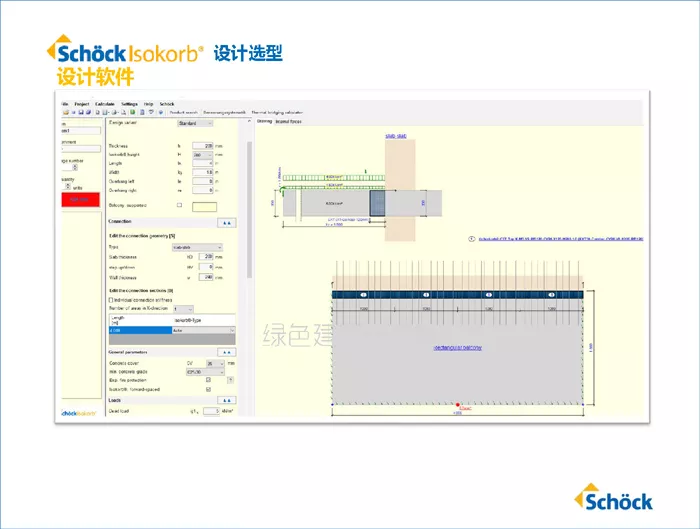Screen dimensions: 700x529
Task: Open the Isokorb height dropdown
Action: 203,155
